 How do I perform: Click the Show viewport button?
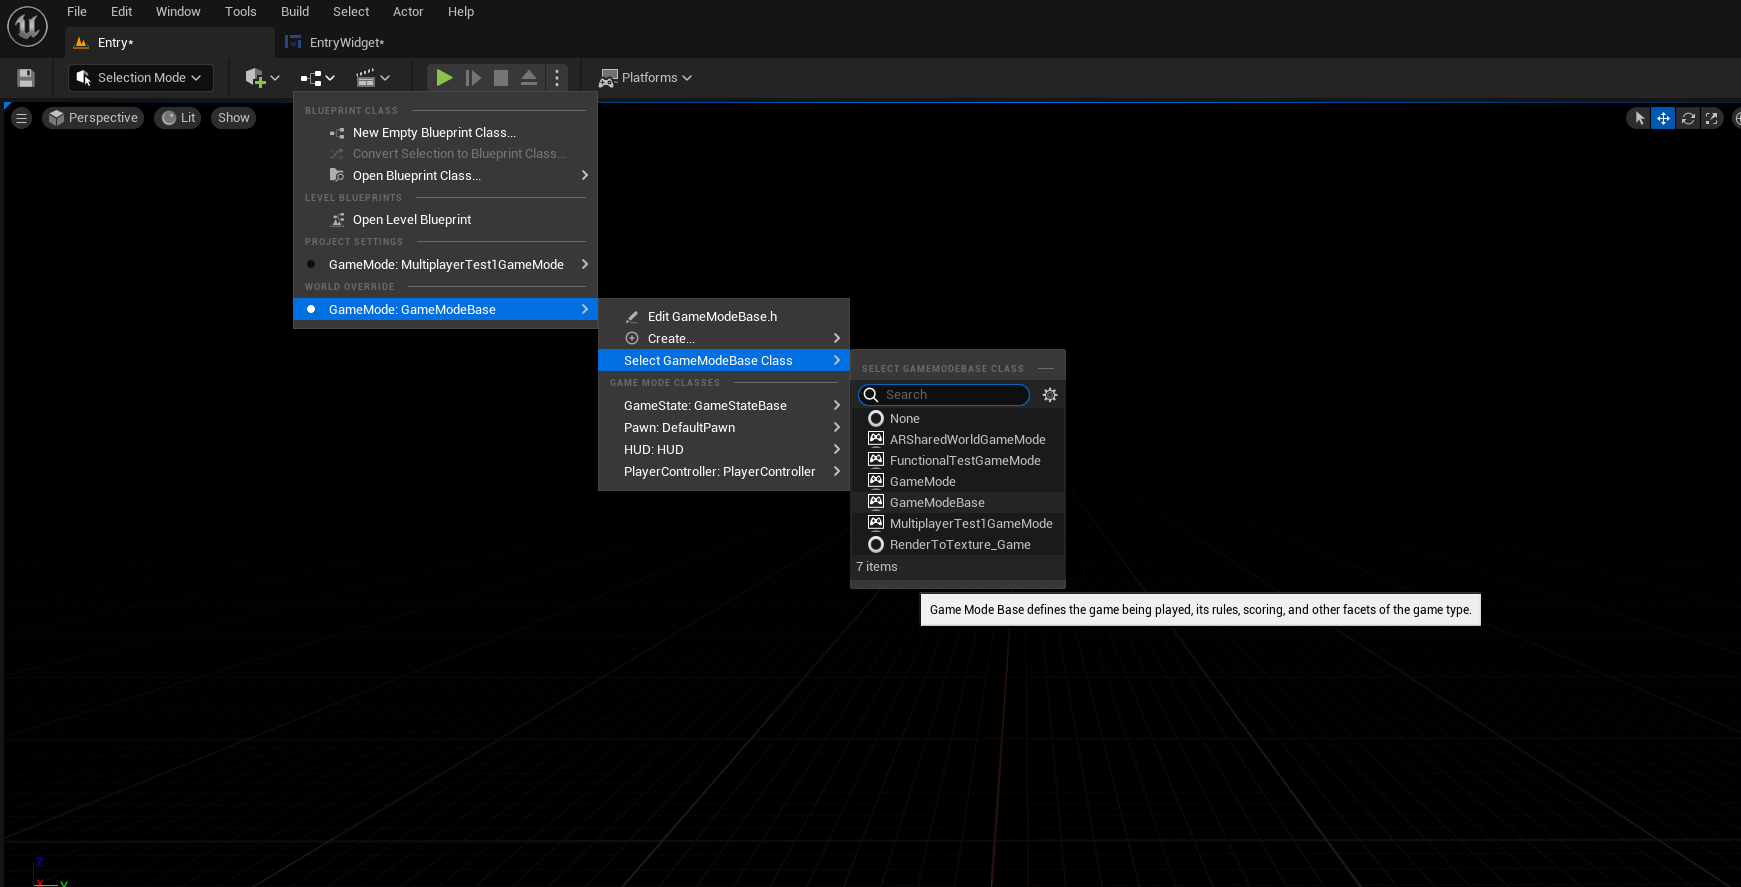233,118
